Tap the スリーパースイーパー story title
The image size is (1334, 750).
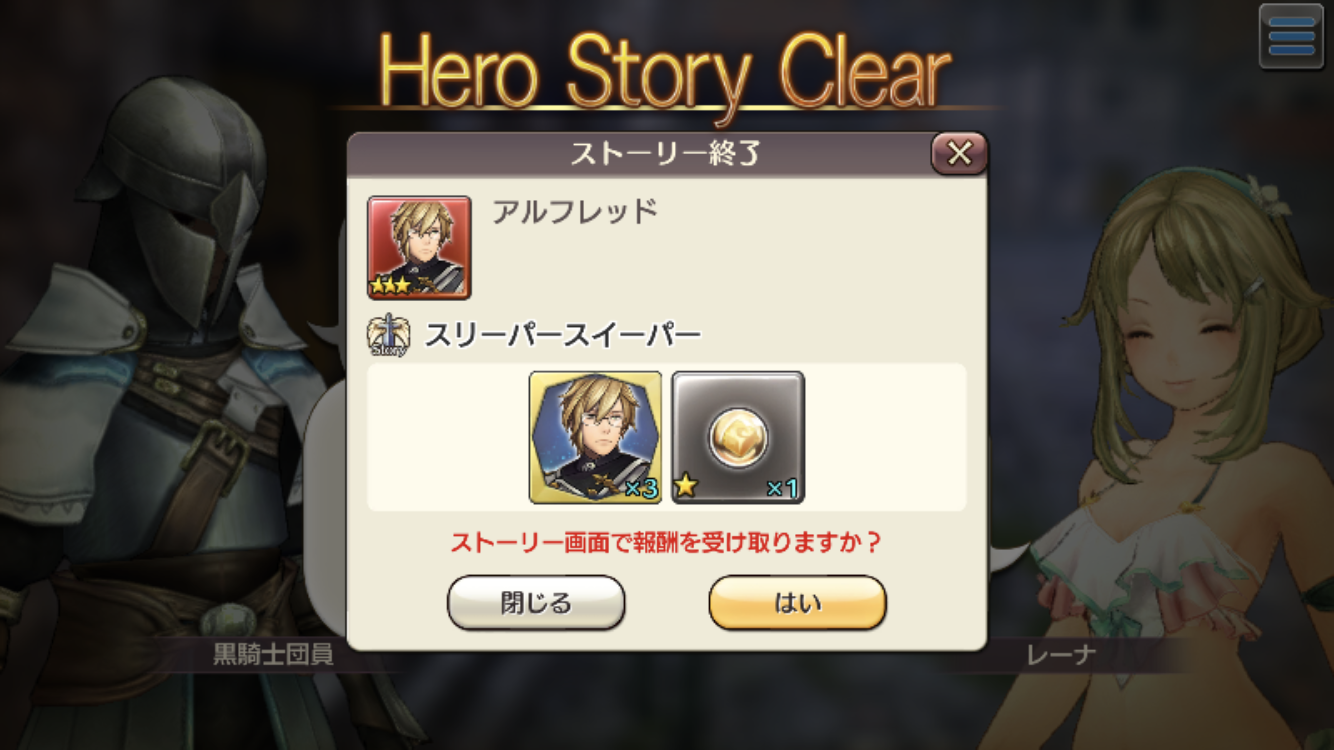(x=563, y=336)
